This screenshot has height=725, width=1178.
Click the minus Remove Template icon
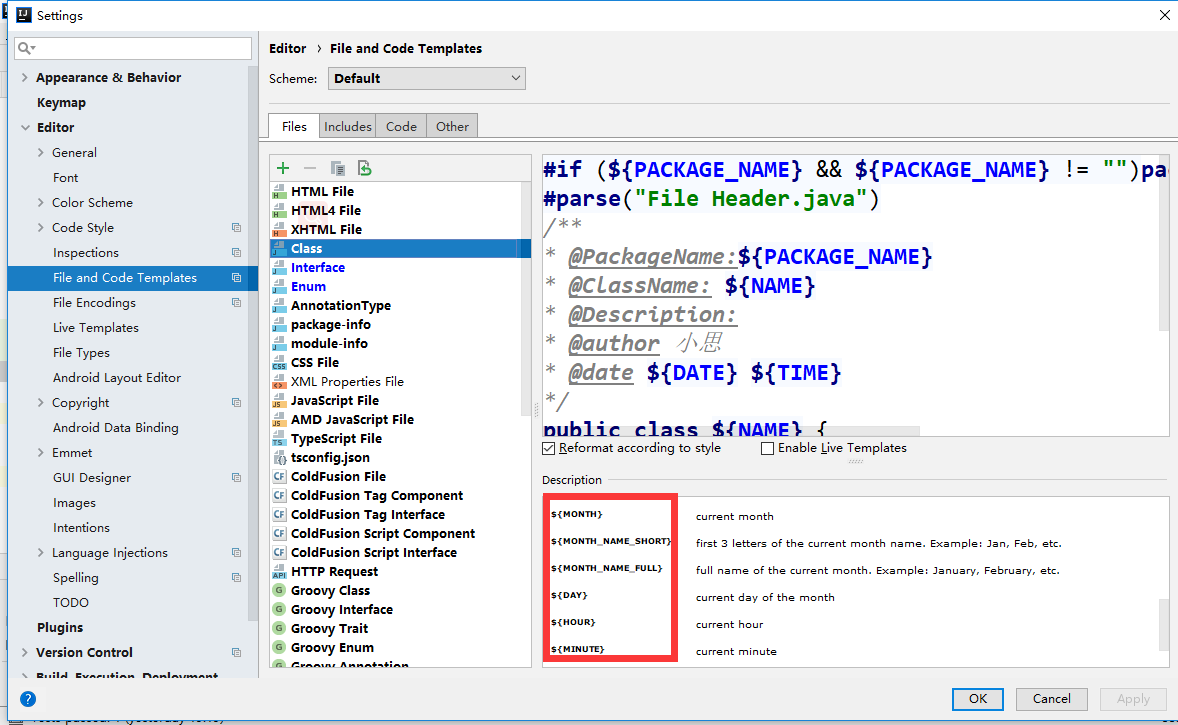[310, 168]
